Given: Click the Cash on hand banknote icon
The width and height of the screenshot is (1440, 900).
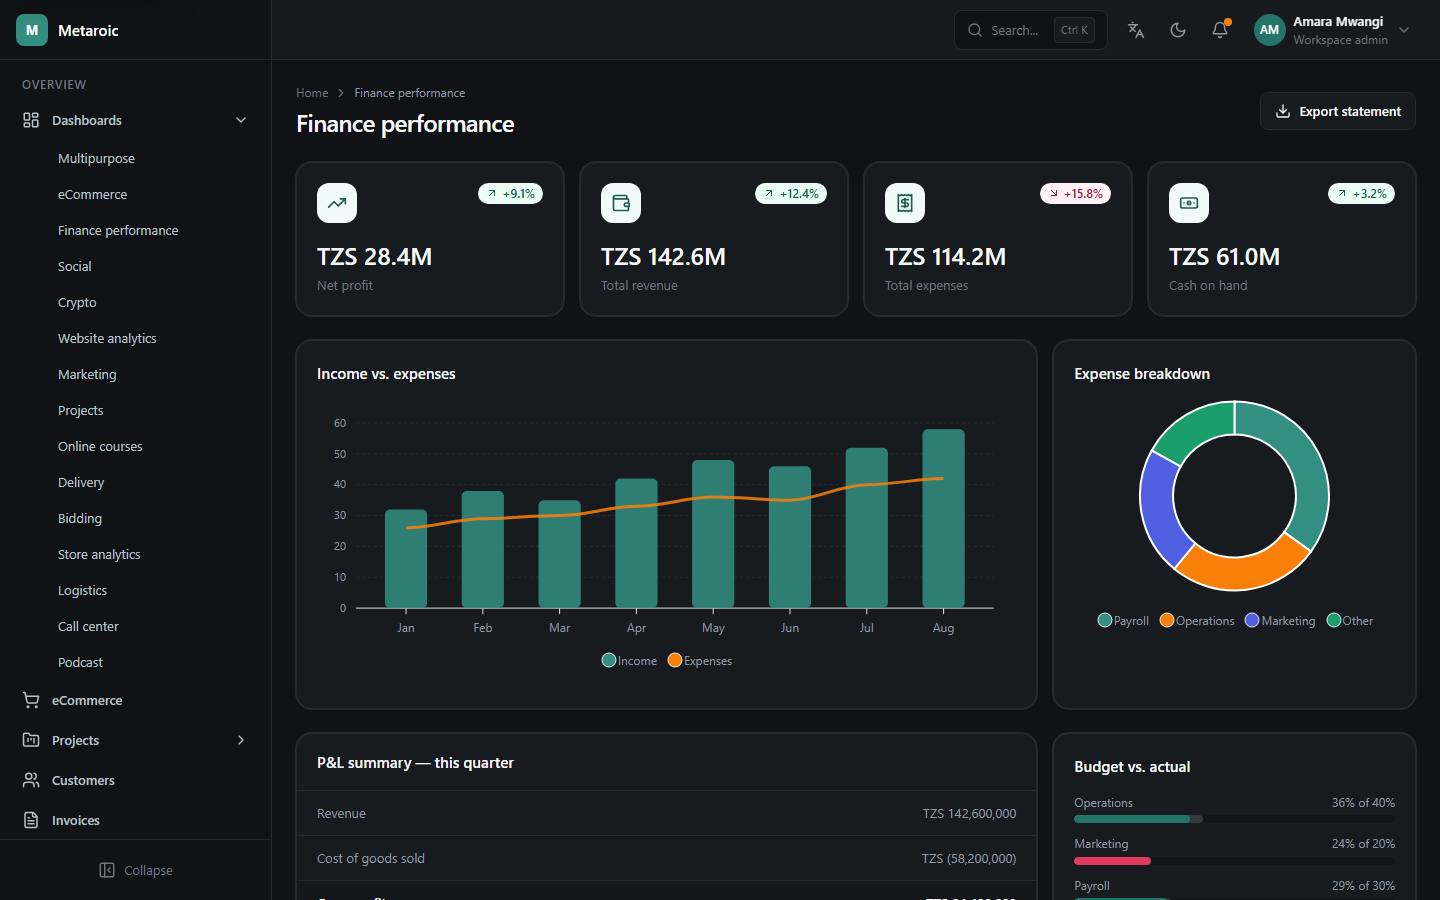Looking at the screenshot, I should (x=1189, y=203).
